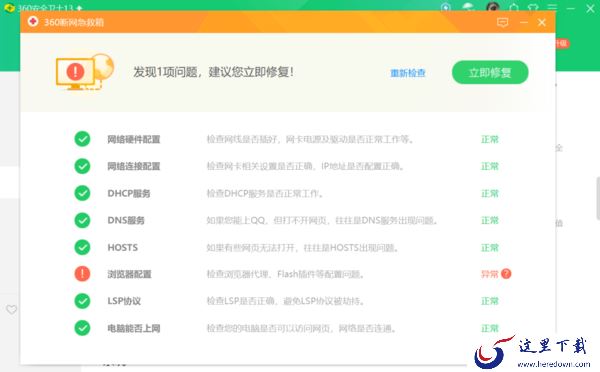
Task: Select the 网络硬件配置 item name
Action: point(134,139)
